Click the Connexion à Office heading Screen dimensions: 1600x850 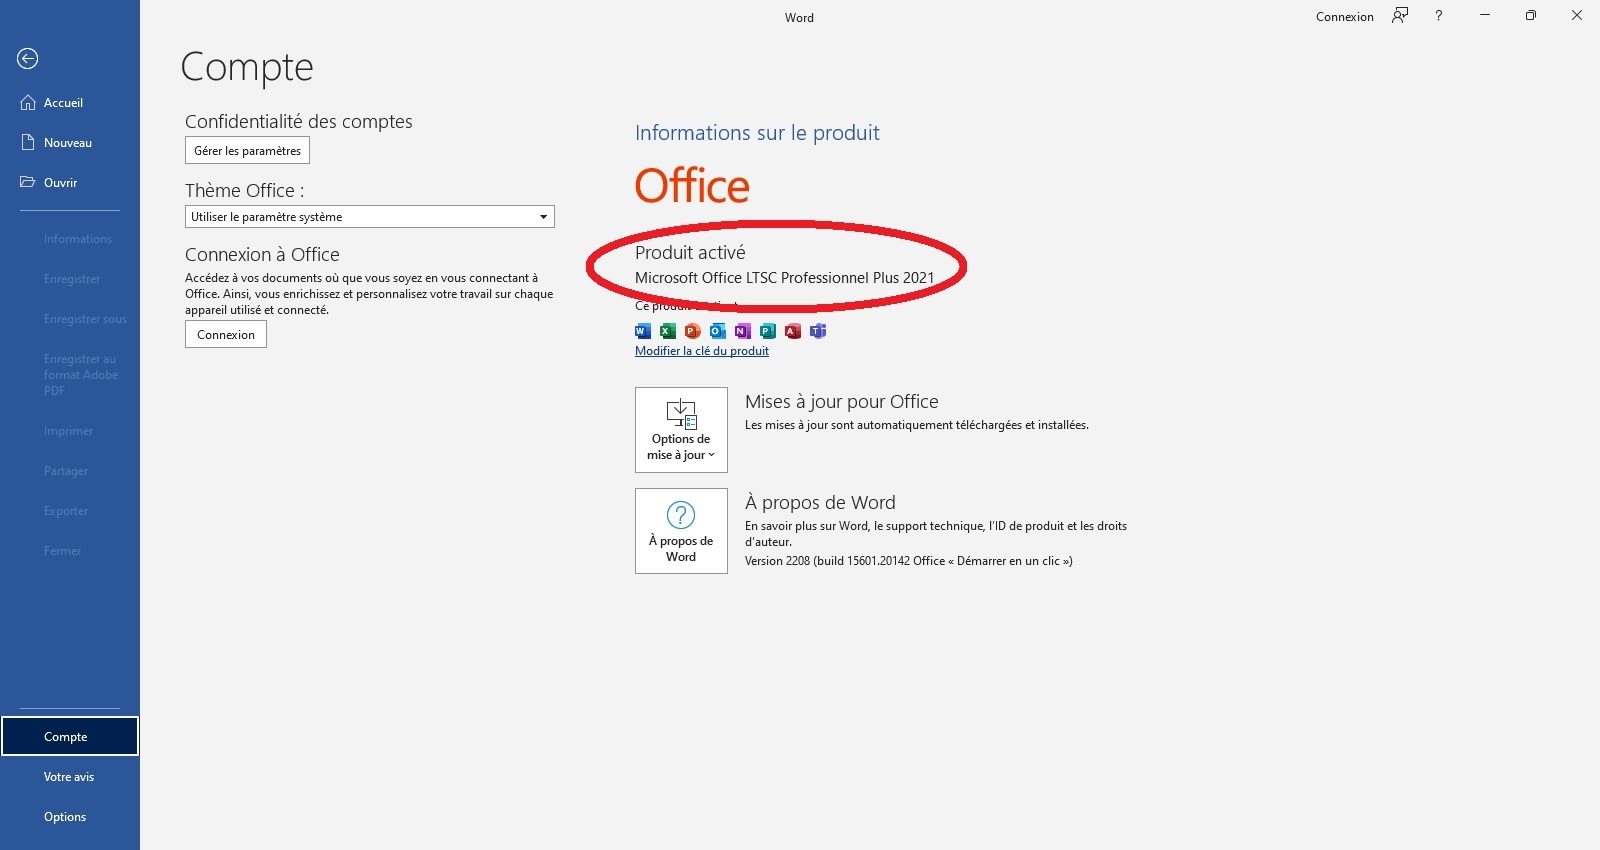(x=262, y=255)
